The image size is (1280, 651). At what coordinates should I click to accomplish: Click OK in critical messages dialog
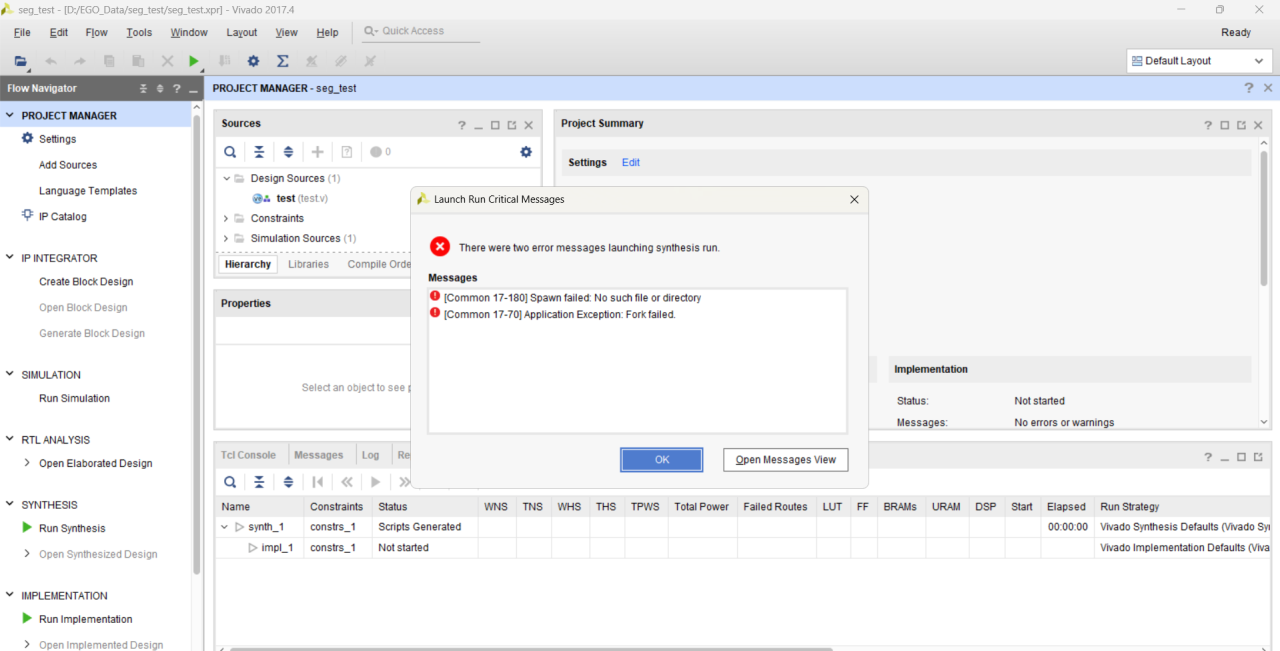[662, 459]
